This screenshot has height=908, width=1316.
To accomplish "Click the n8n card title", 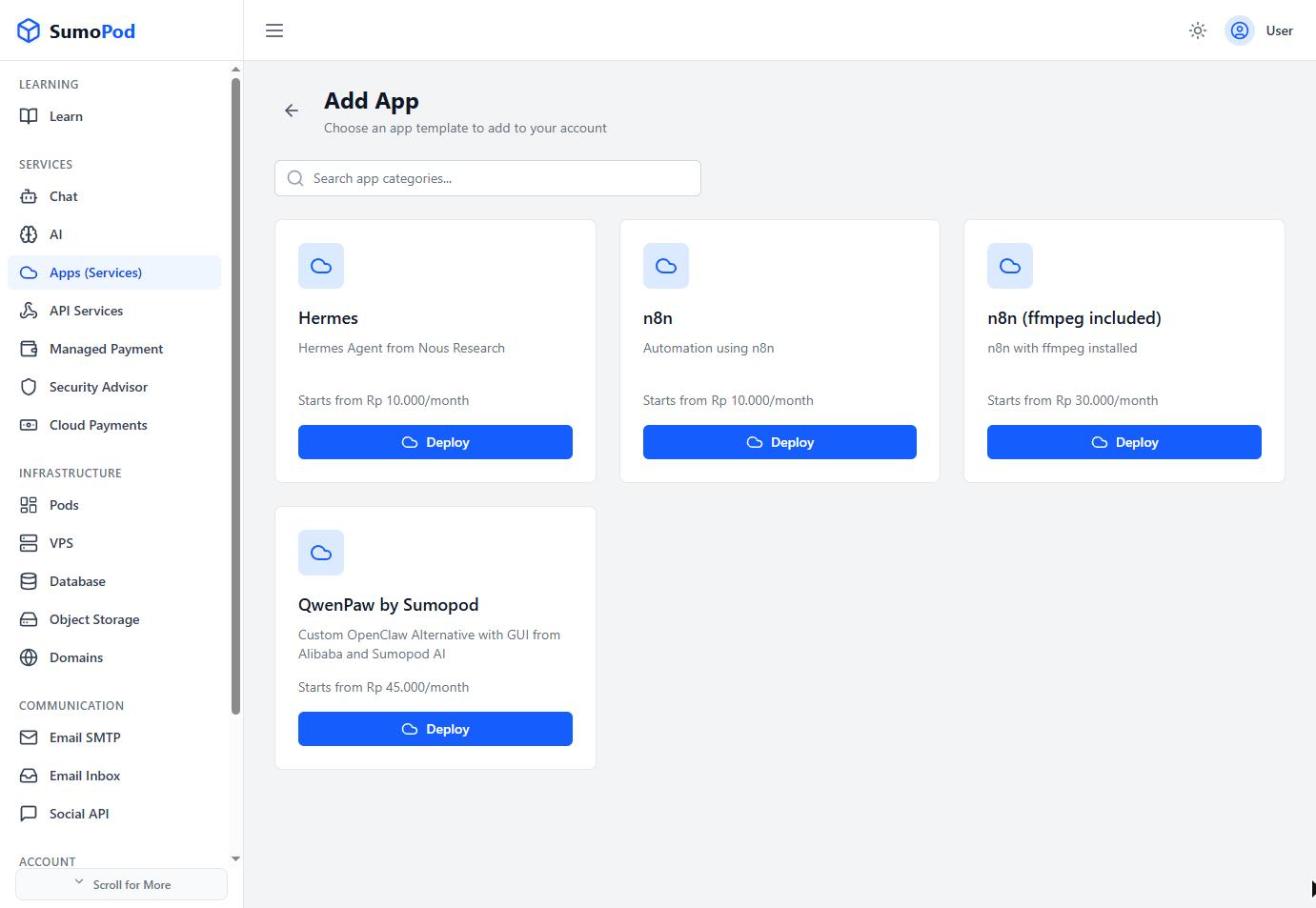I will 658,318.
